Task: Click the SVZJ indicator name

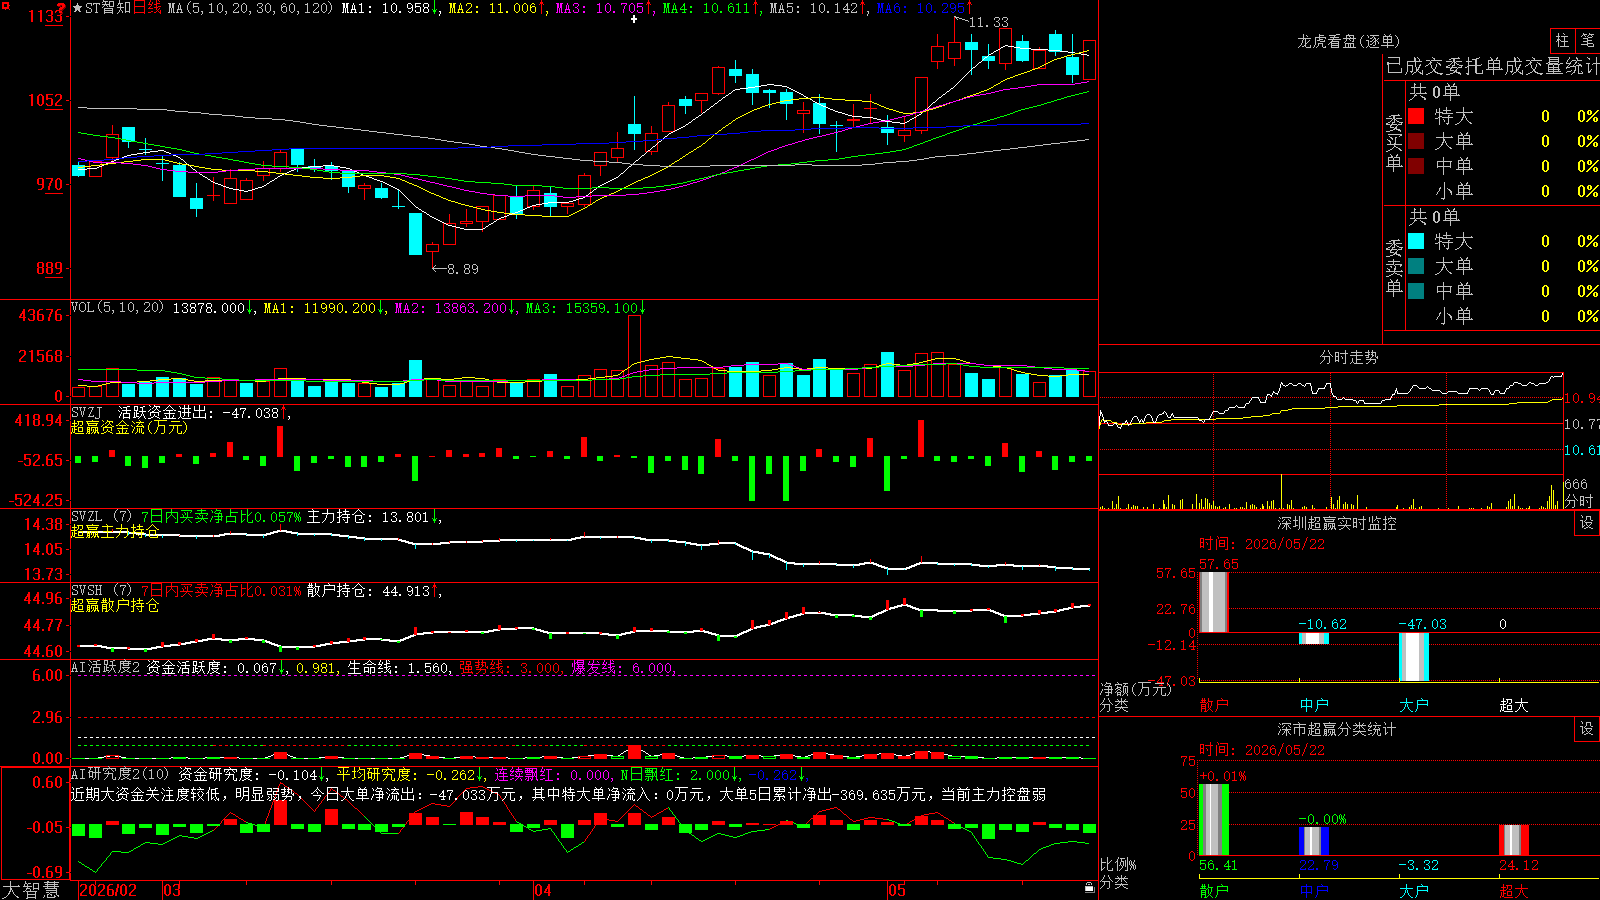Action: (x=87, y=412)
